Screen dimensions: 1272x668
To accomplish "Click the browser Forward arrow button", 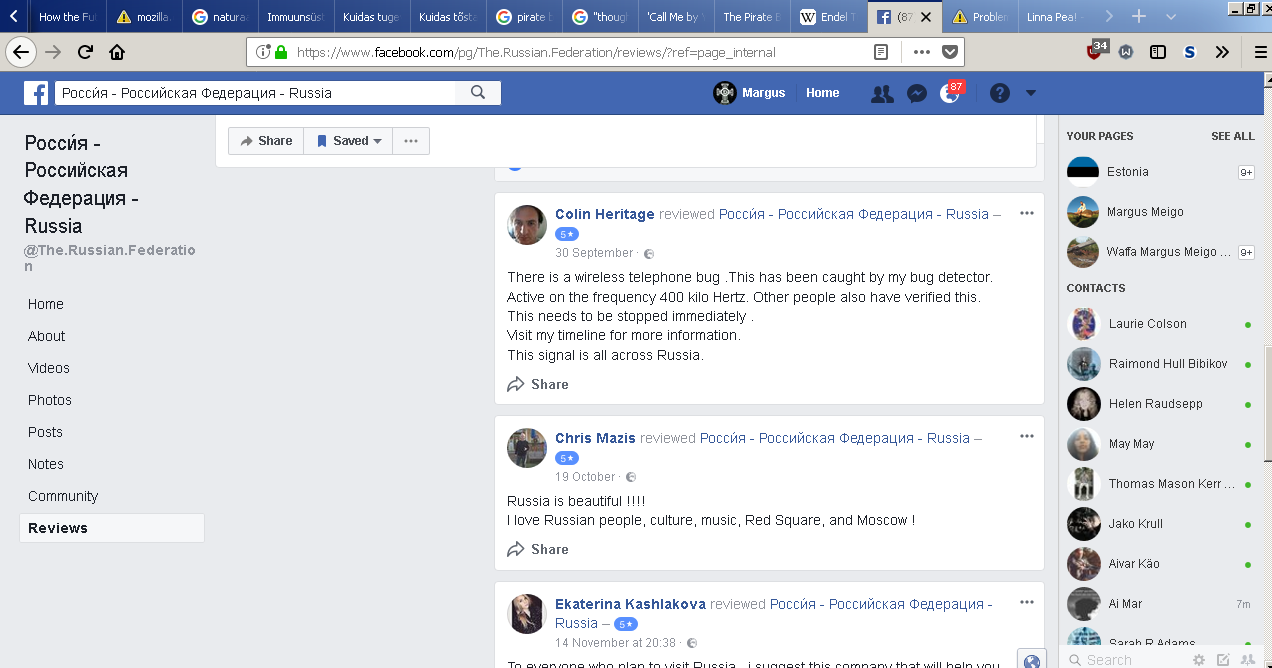I will [x=53, y=52].
